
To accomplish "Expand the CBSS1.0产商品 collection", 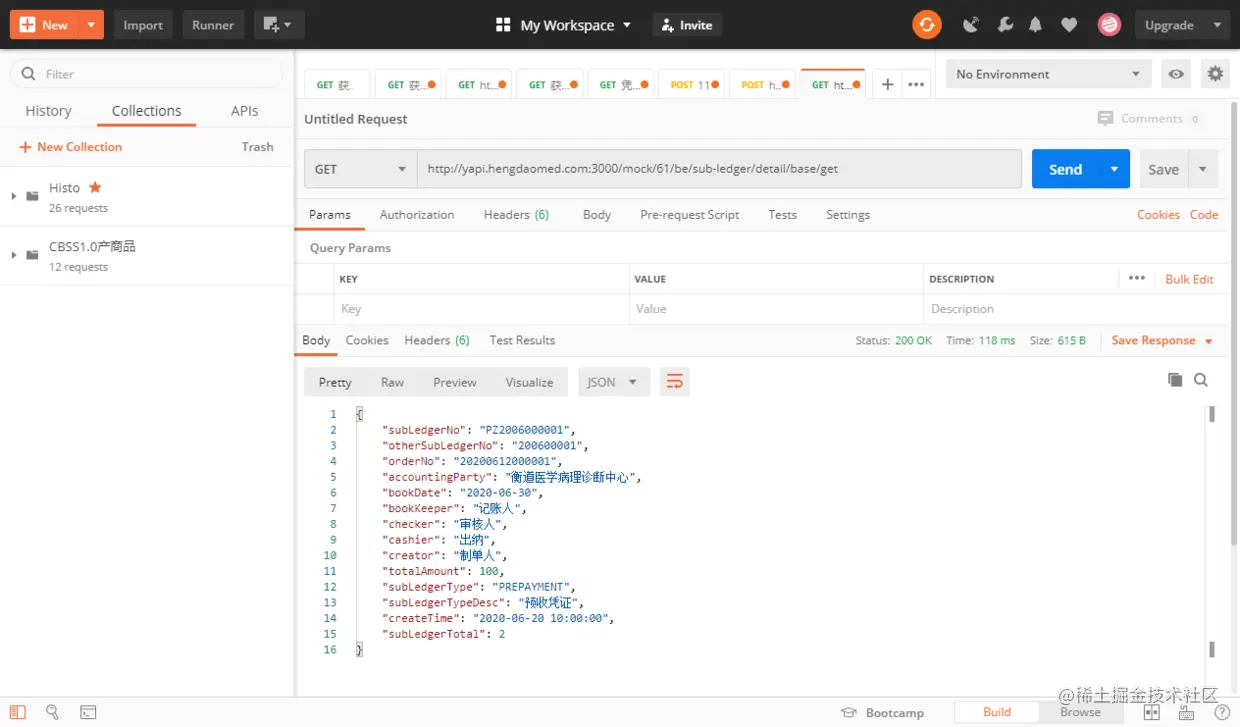I will pos(14,255).
